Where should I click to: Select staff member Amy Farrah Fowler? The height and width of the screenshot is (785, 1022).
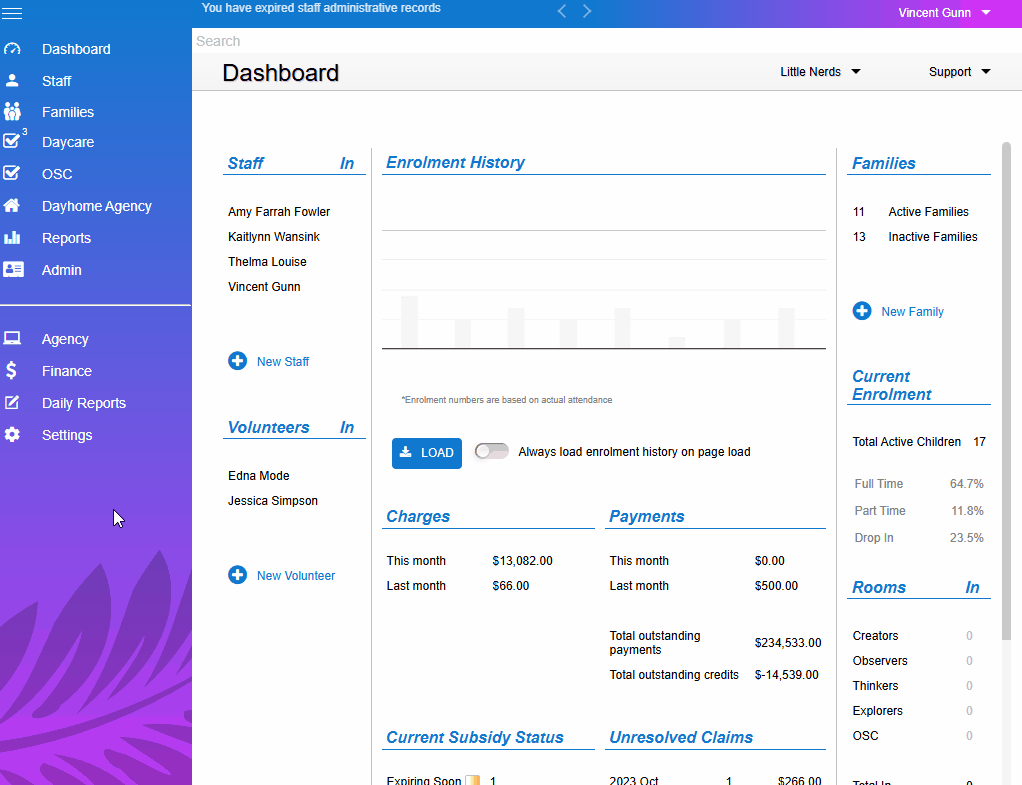point(279,212)
